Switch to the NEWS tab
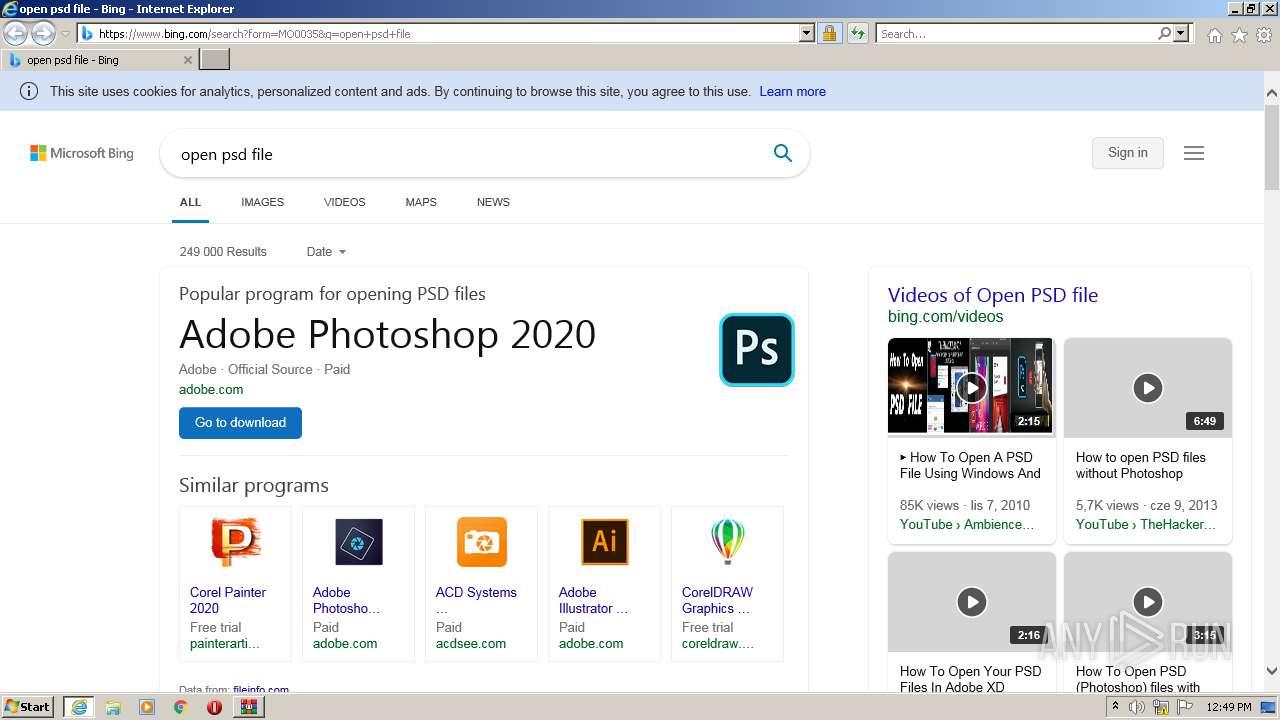Image resolution: width=1280 pixels, height=720 pixels. point(493,202)
